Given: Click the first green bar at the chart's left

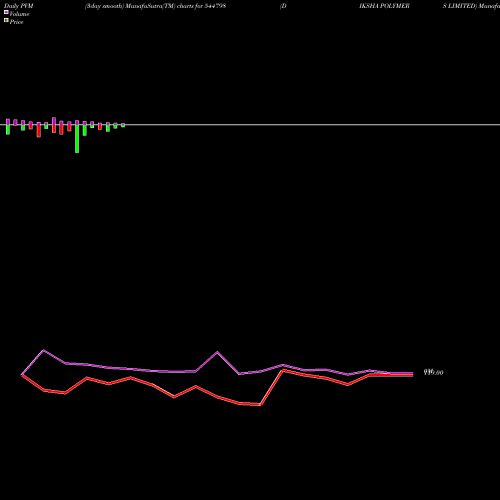Looking at the screenshot, I should [x=8, y=130].
